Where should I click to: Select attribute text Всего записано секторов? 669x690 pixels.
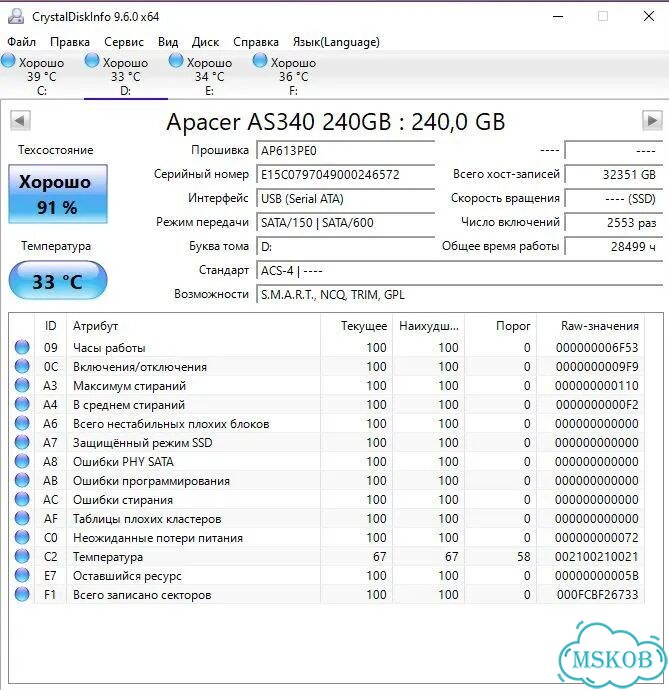[142, 595]
